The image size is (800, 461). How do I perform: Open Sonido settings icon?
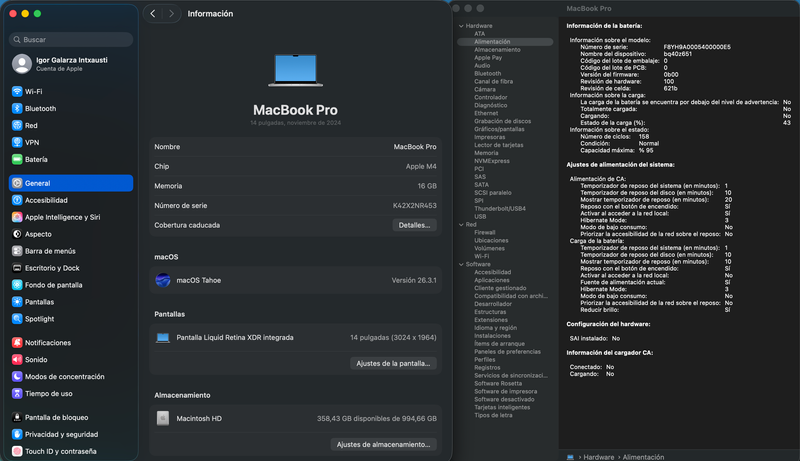(17, 360)
